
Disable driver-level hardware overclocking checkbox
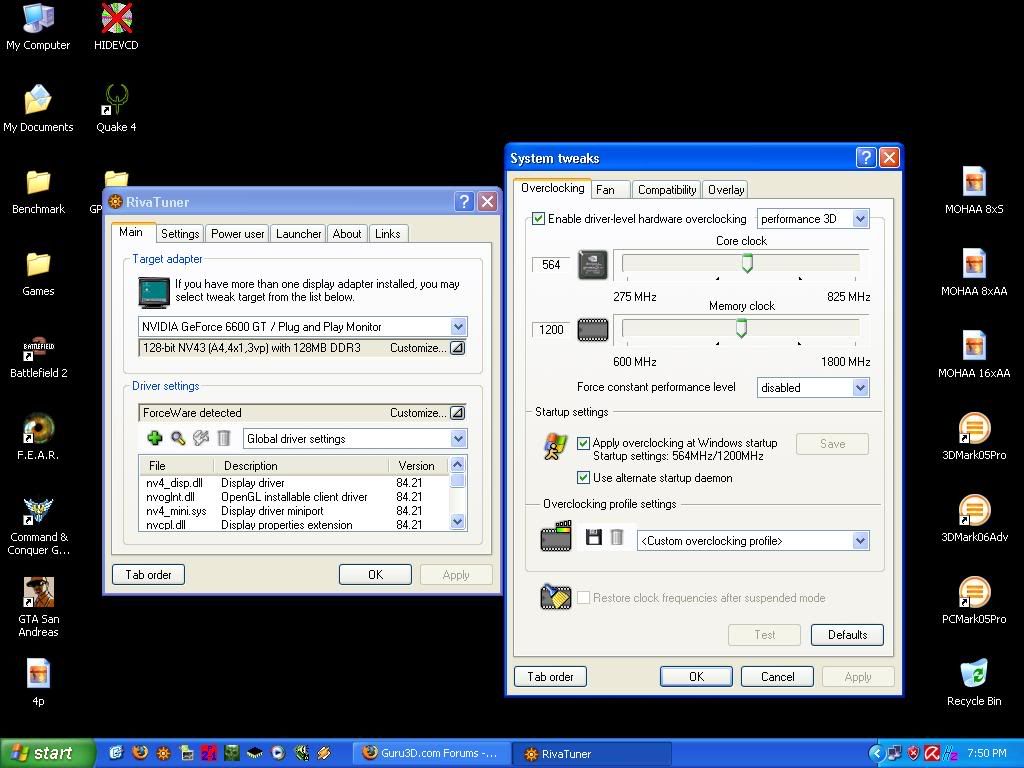[539, 219]
